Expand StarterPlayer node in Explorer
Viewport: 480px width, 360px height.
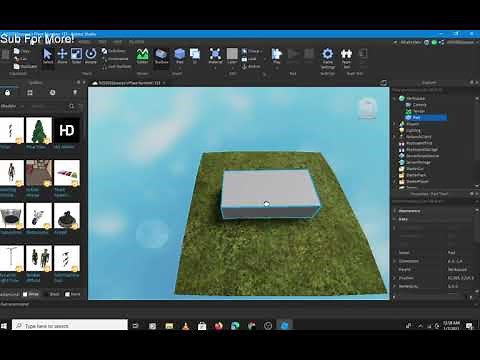point(395,181)
